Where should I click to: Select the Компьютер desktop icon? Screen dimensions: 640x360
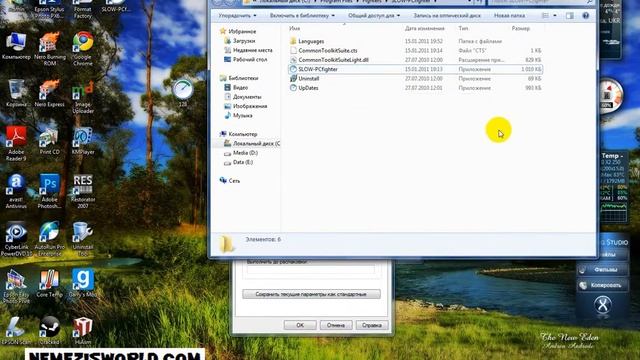point(16,46)
